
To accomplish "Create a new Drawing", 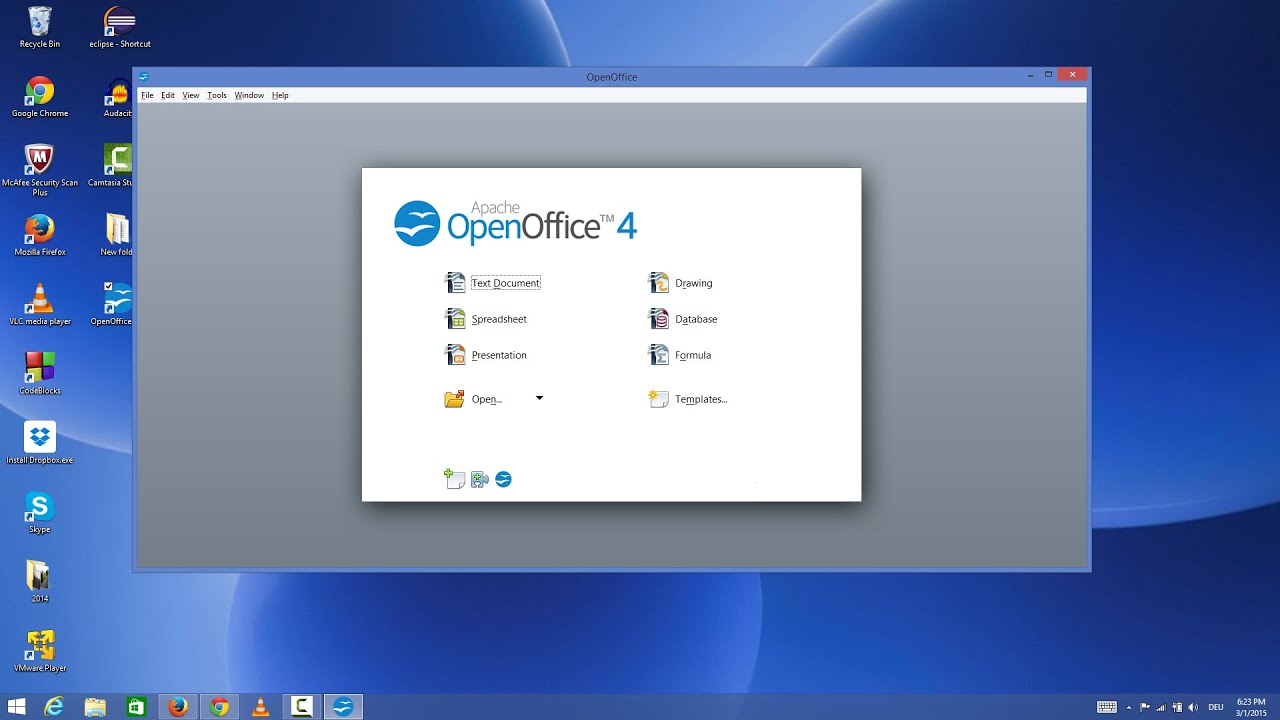I will tap(680, 283).
